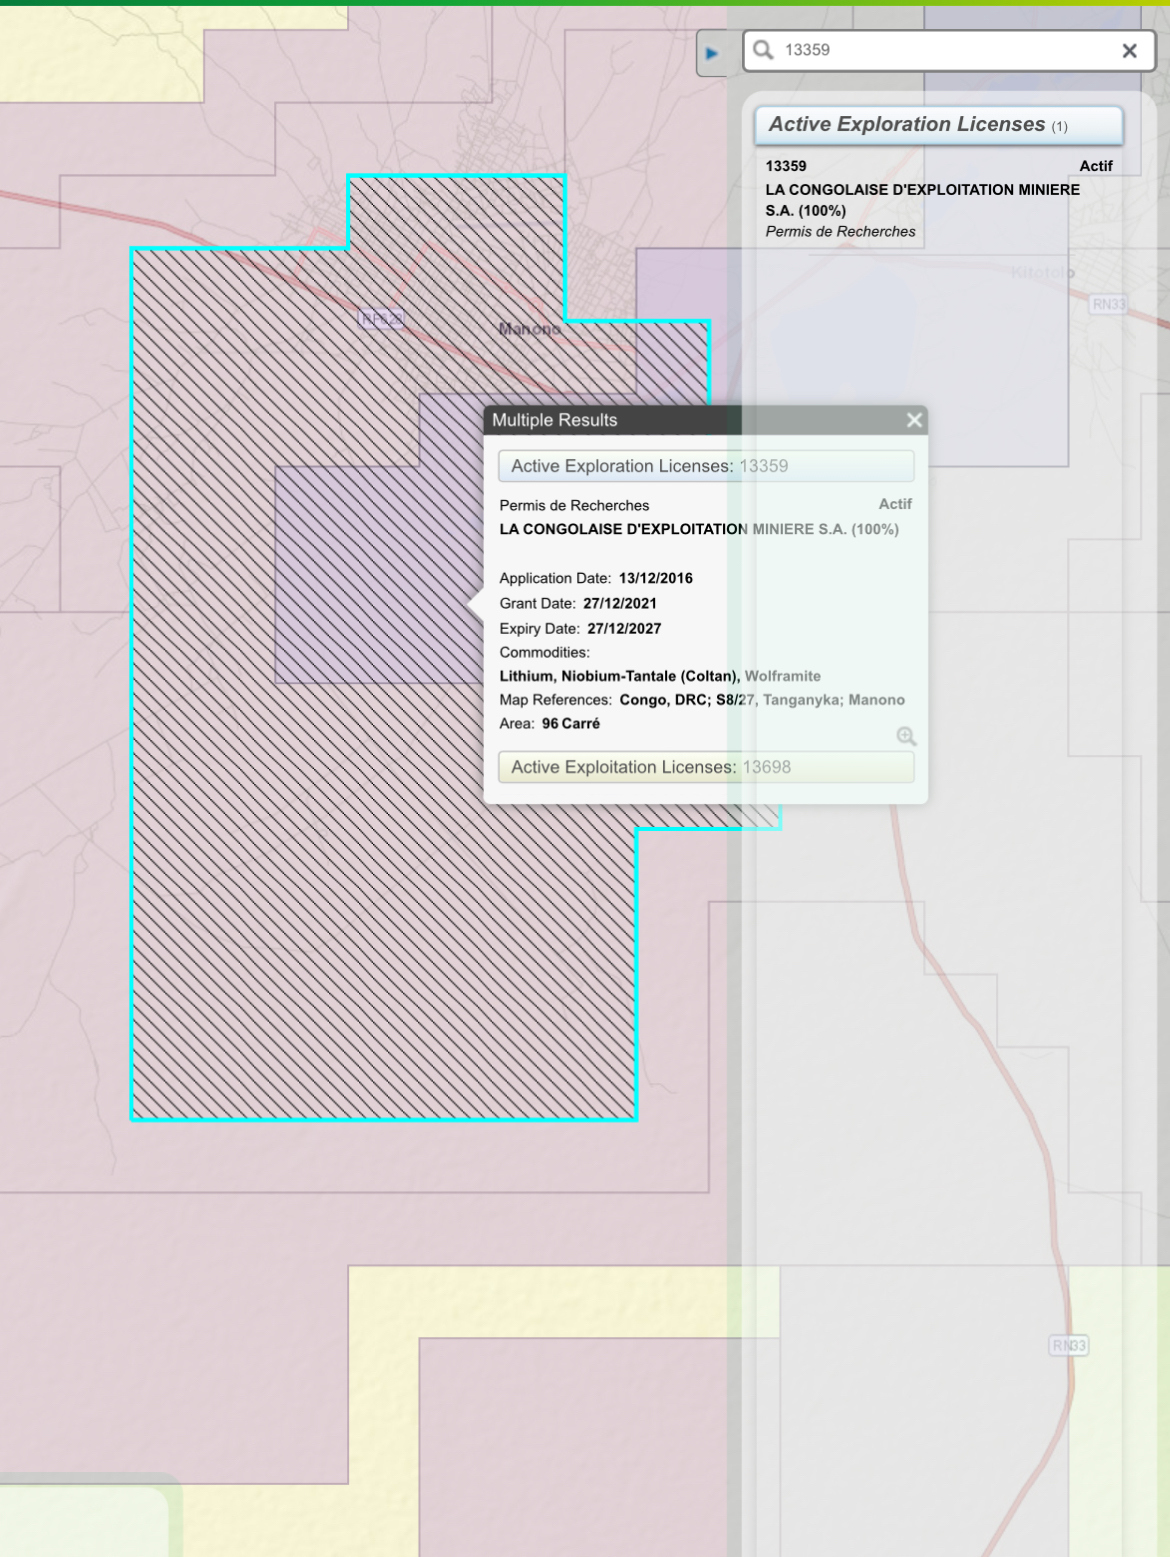The width and height of the screenshot is (1170, 1557).
Task: Collapse Active Exploration Licenses: 13359 popup section
Action: 705,466
